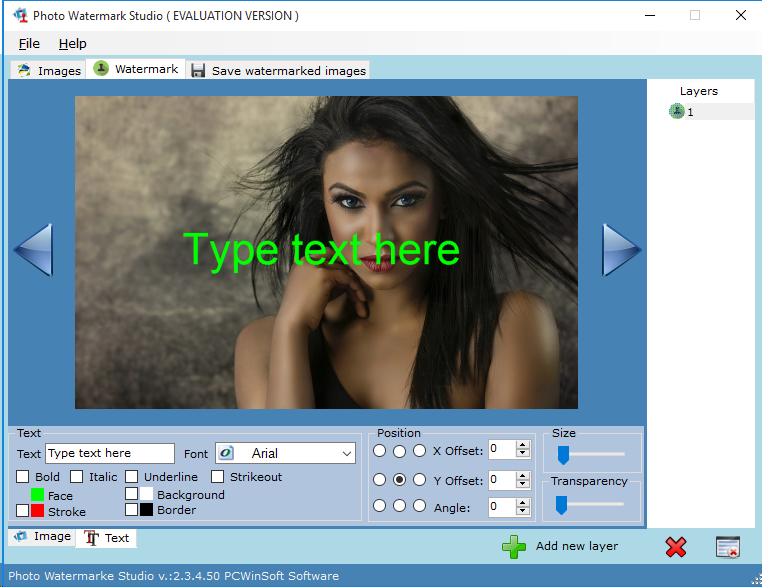The height and width of the screenshot is (587, 762).
Task: Open the Help menu
Action: pyautogui.click(x=72, y=43)
